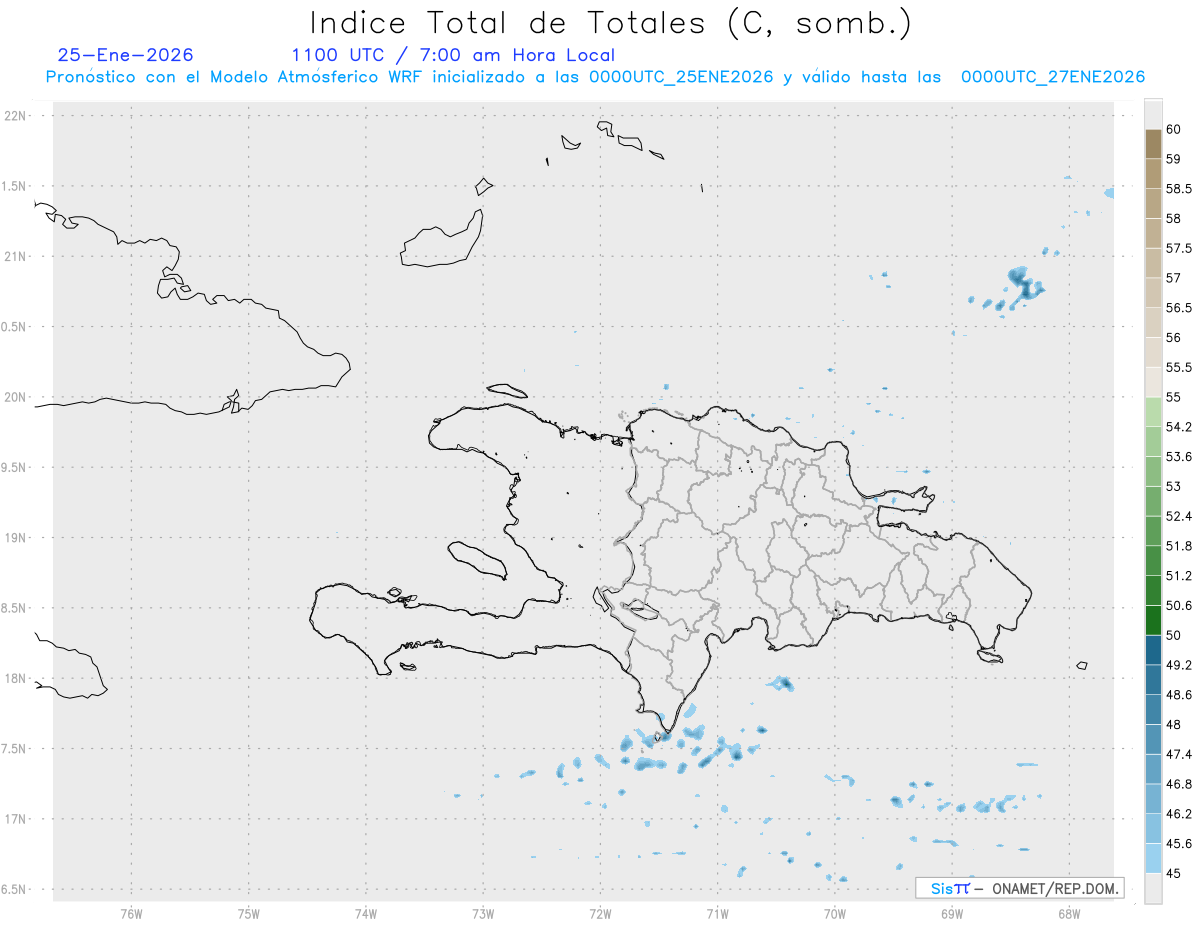Click the longitude label "76W"

pos(131,913)
